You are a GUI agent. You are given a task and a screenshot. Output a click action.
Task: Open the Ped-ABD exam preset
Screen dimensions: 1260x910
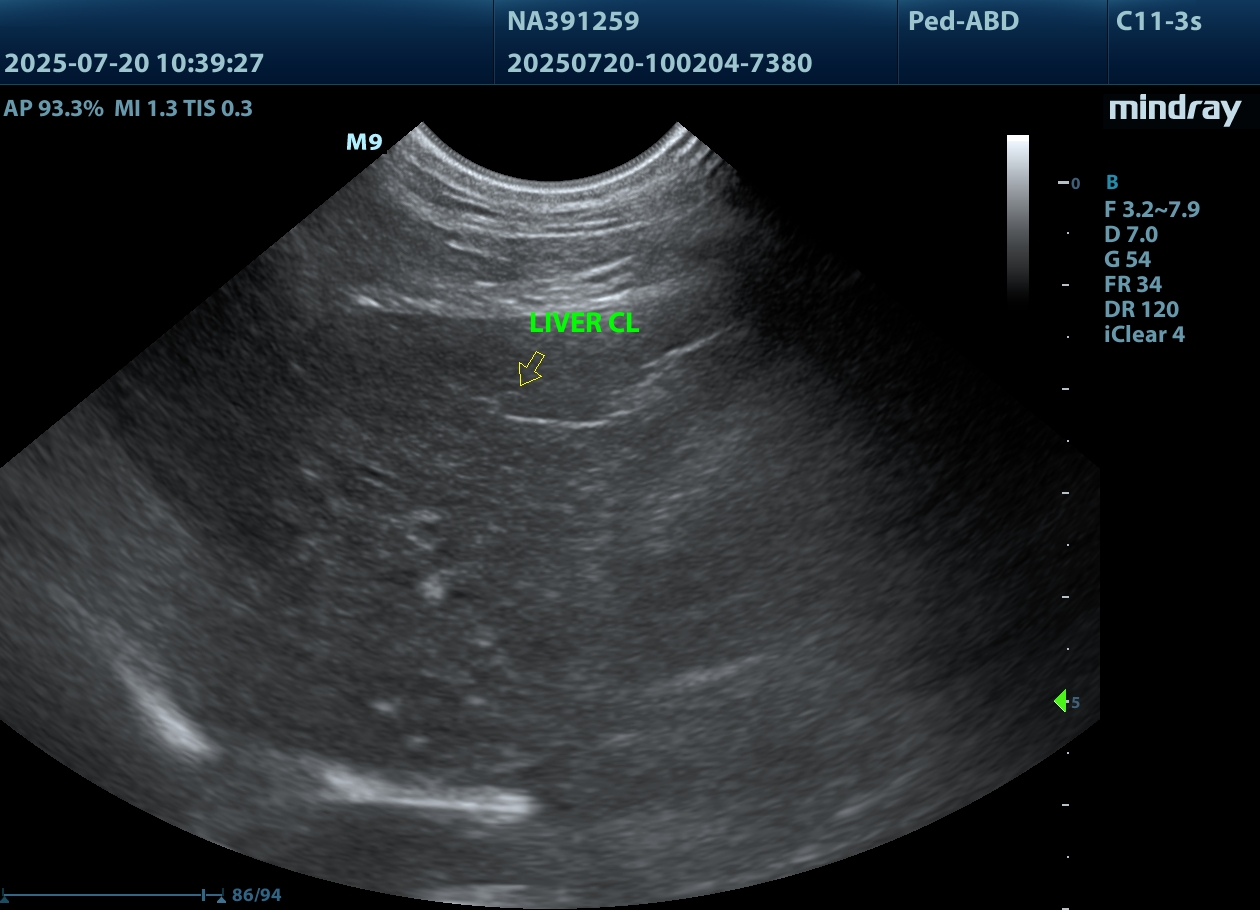(963, 21)
